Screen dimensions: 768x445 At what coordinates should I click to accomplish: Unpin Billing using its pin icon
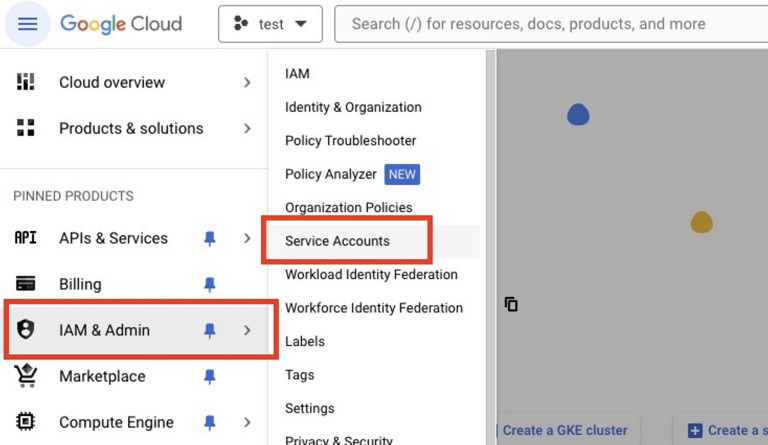209,284
